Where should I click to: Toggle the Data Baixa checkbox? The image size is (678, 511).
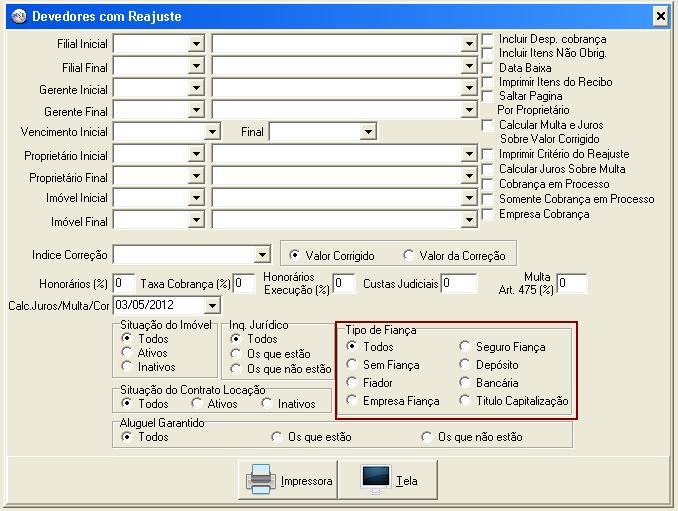click(x=487, y=68)
